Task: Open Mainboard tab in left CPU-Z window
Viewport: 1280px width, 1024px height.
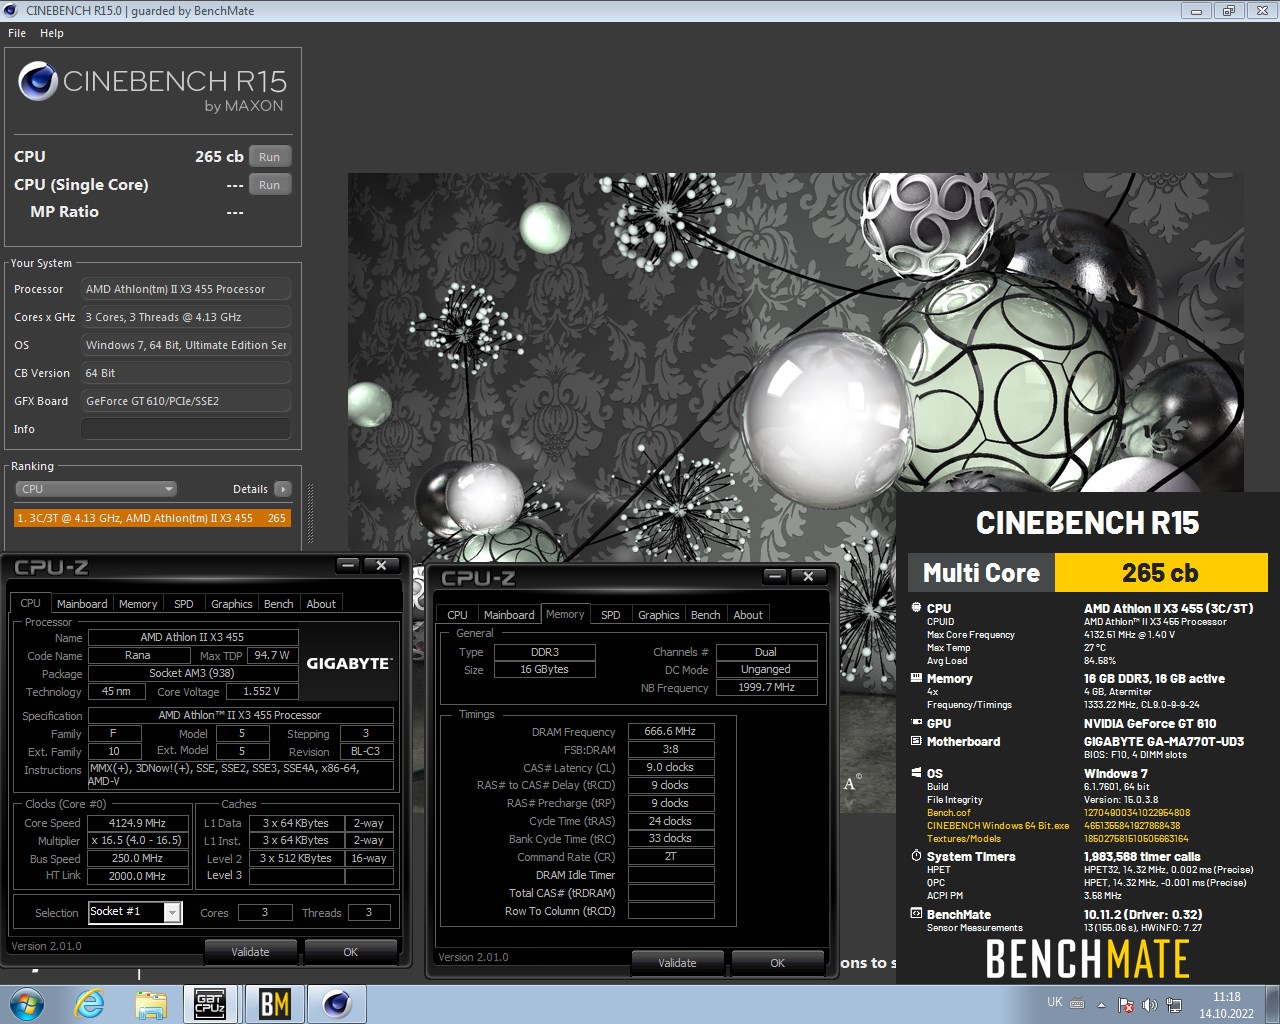Action: click(x=82, y=604)
